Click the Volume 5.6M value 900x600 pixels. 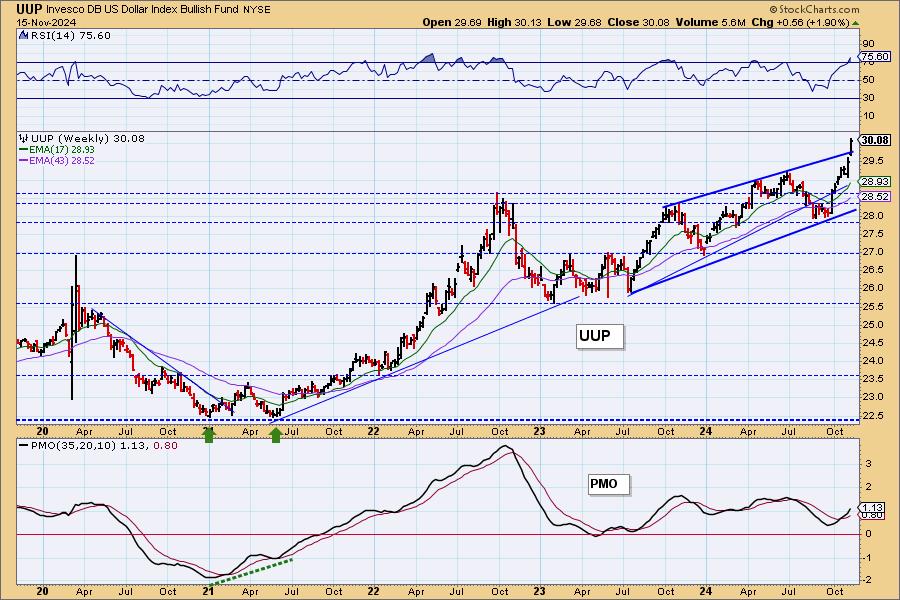(711, 22)
